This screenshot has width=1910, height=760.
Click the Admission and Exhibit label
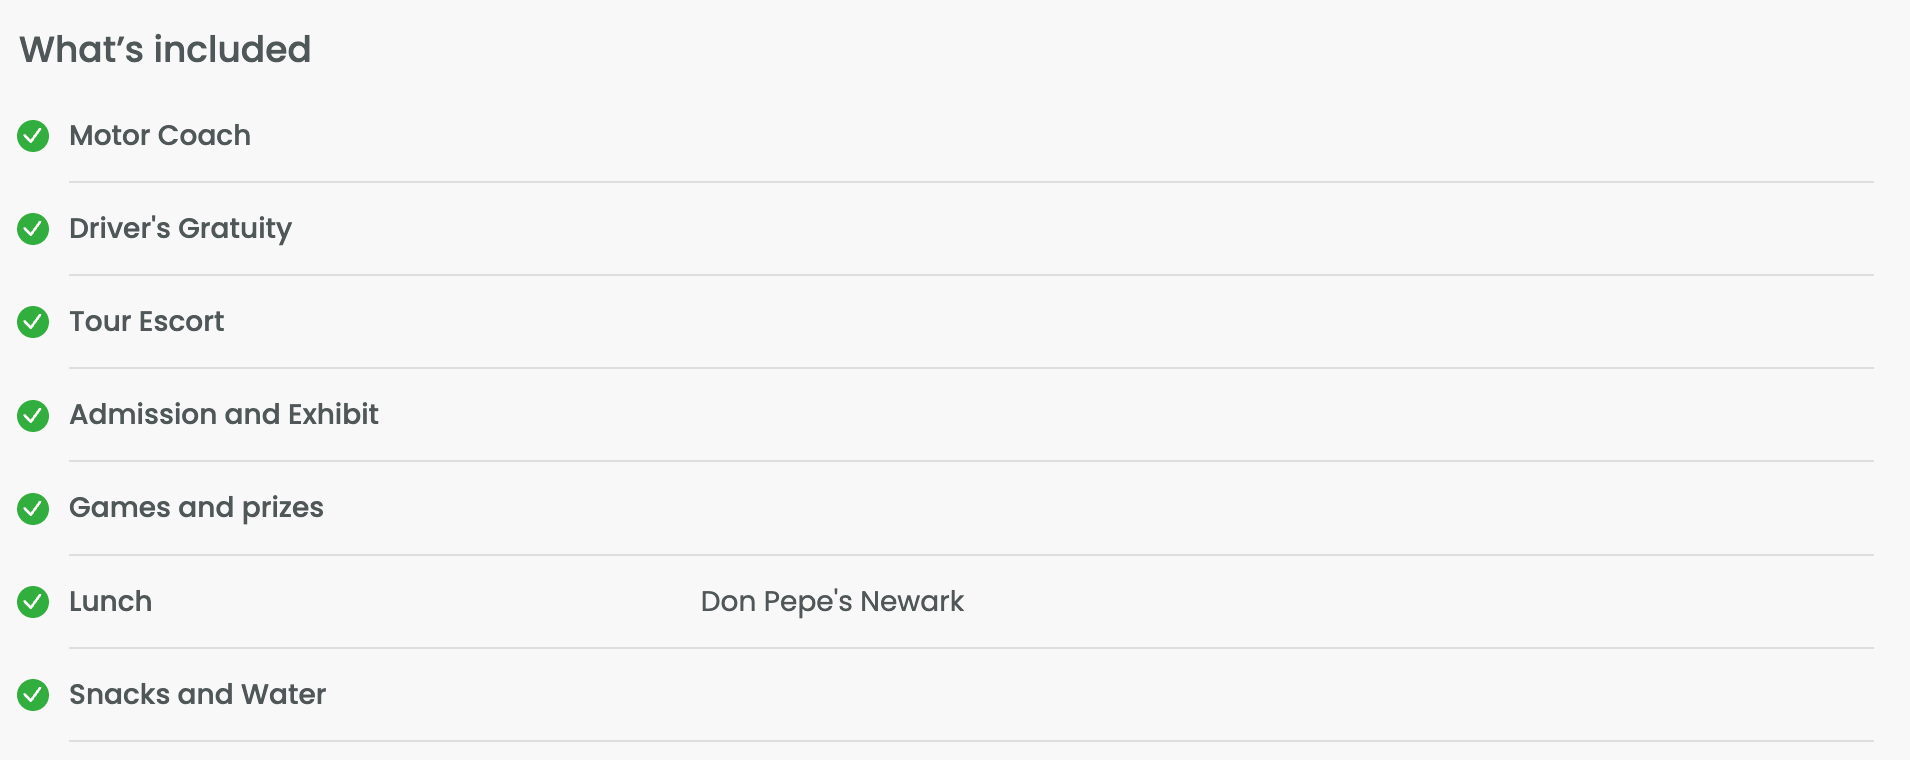[224, 414]
